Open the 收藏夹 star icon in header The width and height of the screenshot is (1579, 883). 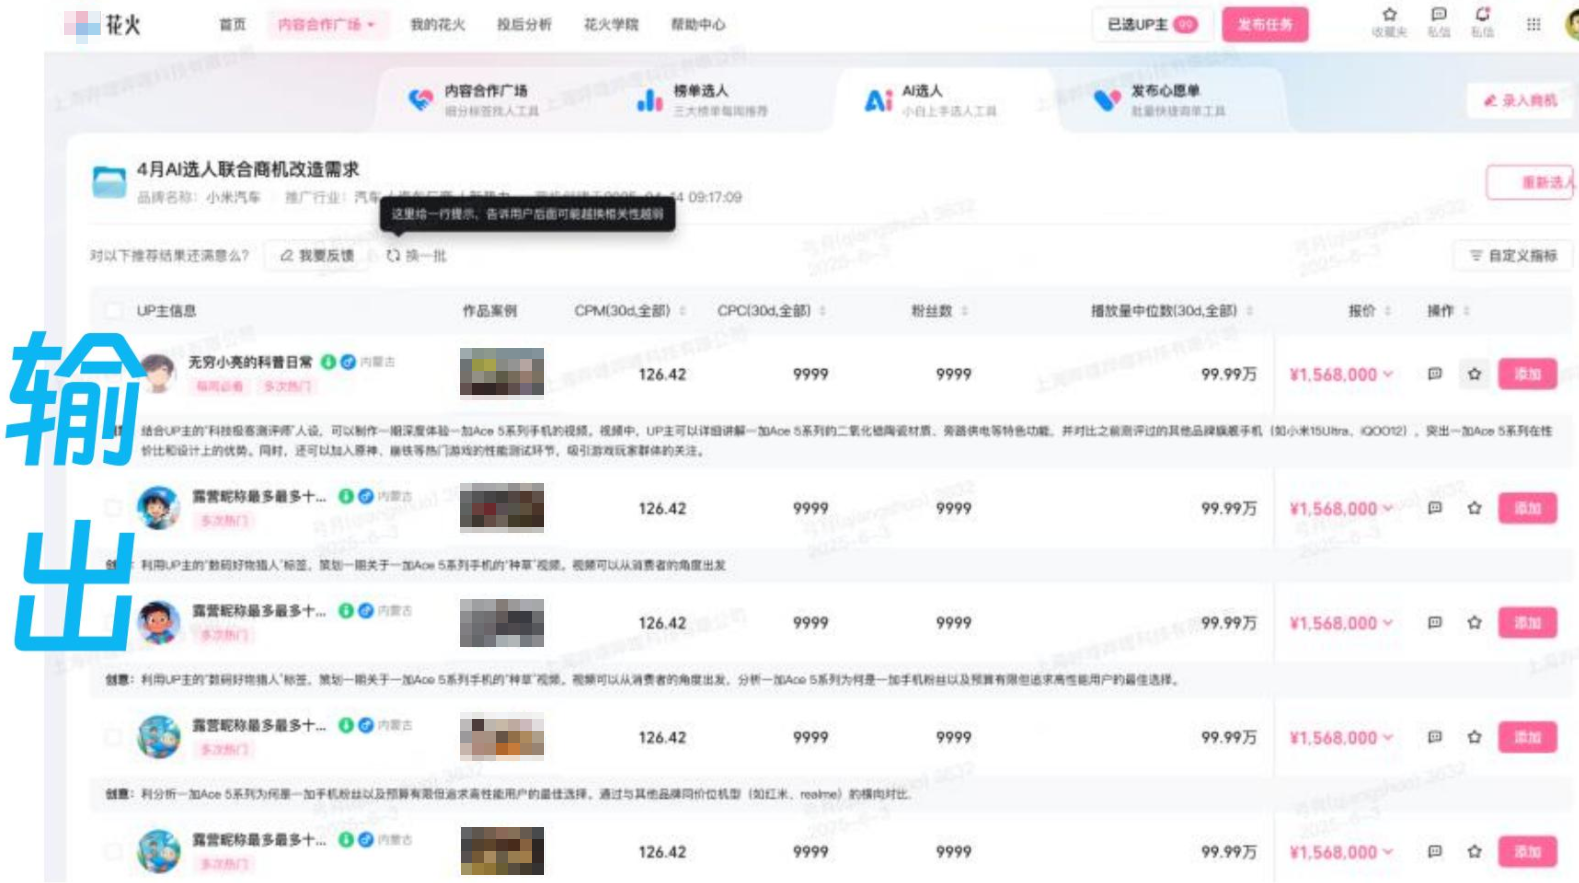pos(1389,14)
